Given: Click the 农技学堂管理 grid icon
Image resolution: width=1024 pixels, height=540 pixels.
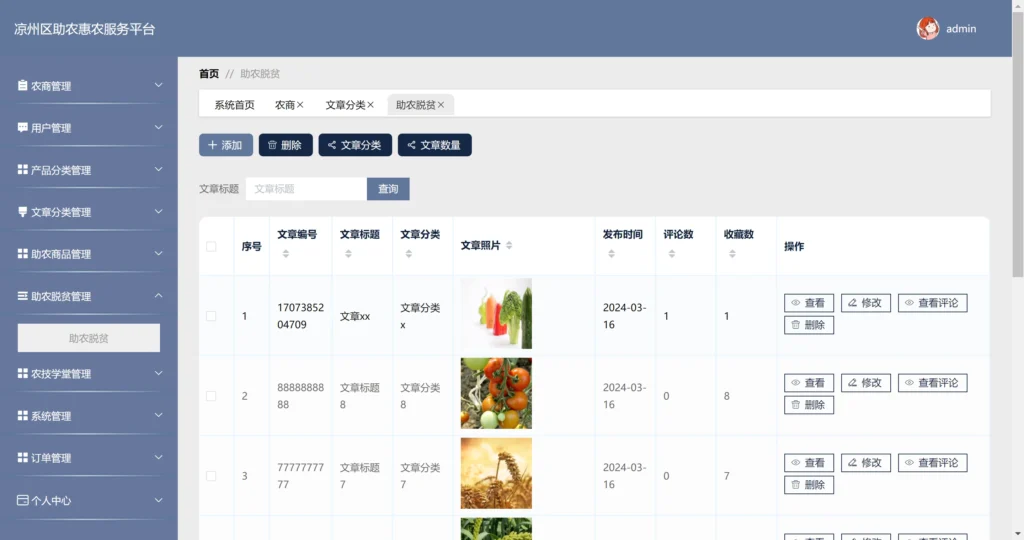Looking at the screenshot, I should [x=22, y=373].
